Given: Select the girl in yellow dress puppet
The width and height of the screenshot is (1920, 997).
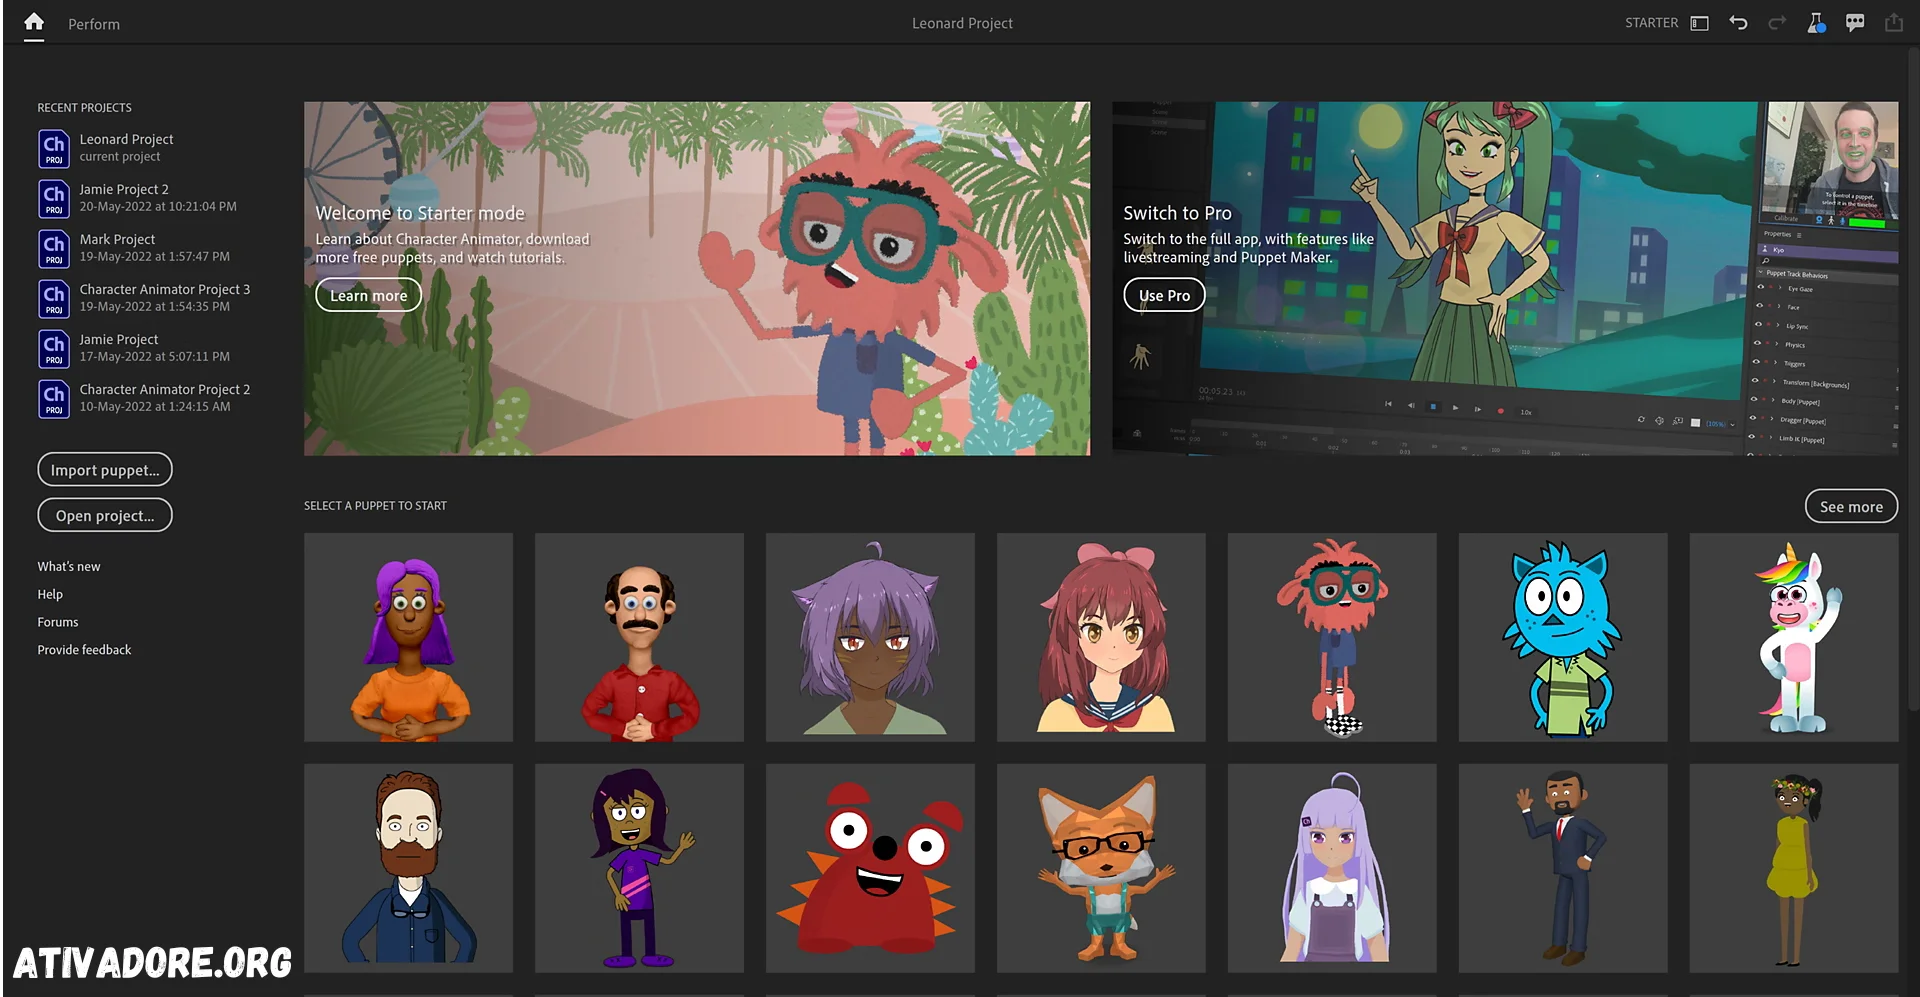Looking at the screenshot, I should tap(1794, 868).
